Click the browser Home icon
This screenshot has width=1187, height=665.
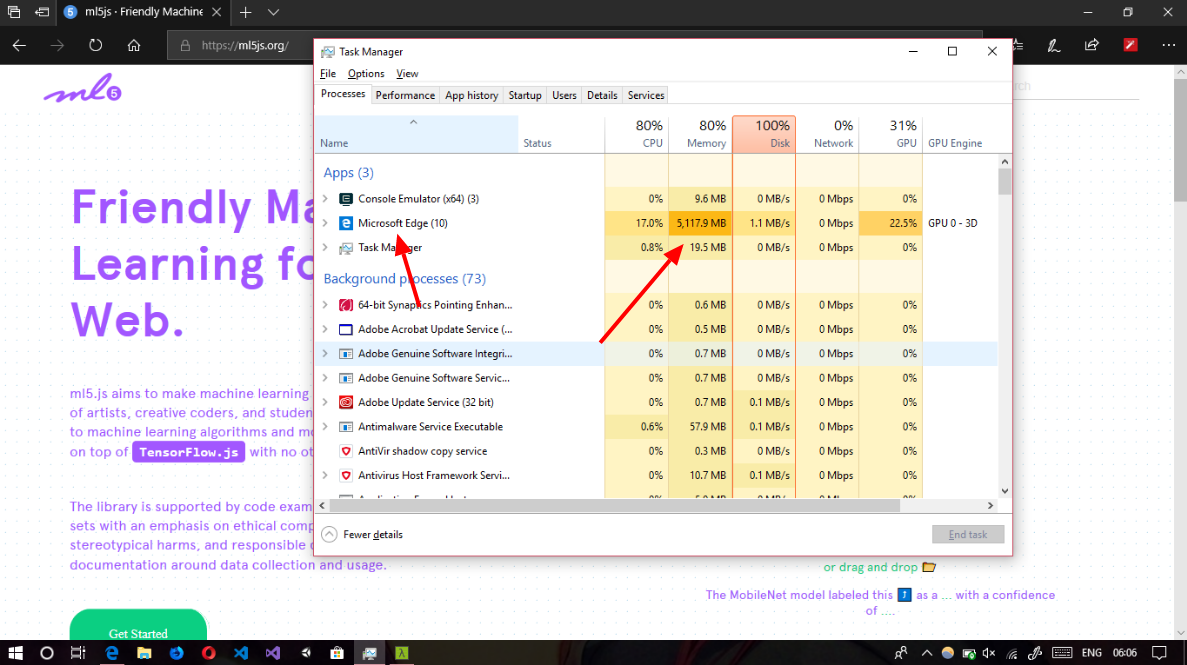135,45
